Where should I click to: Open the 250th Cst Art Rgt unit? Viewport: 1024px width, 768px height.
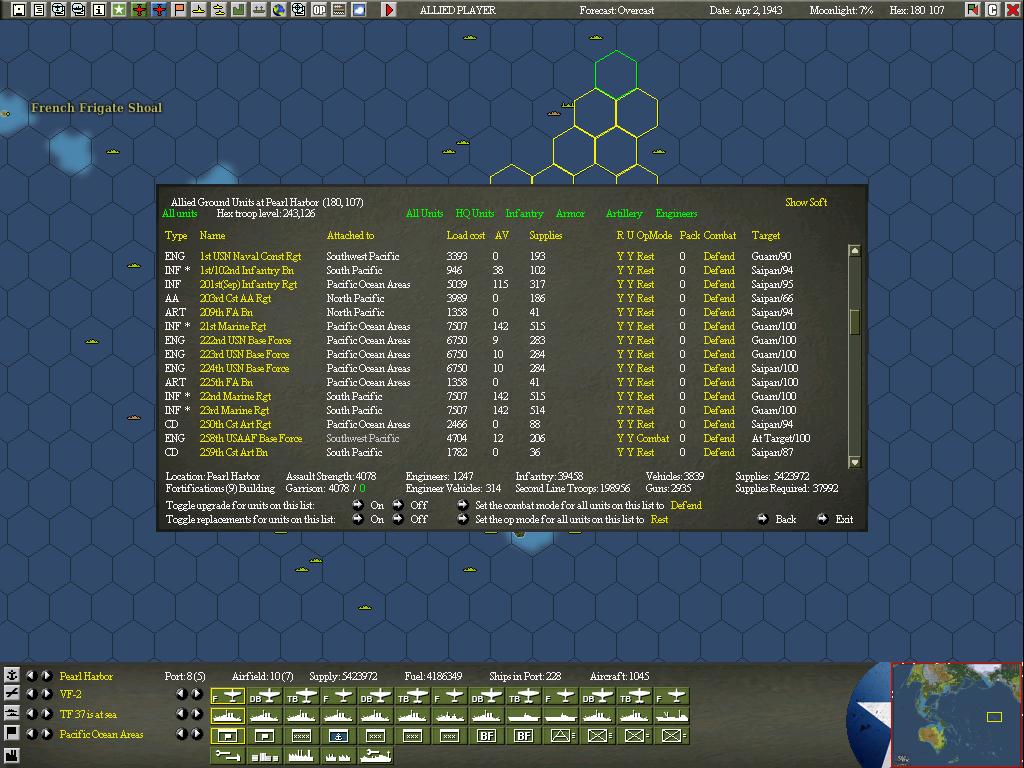pyautogui.click(x=235, y=424)
